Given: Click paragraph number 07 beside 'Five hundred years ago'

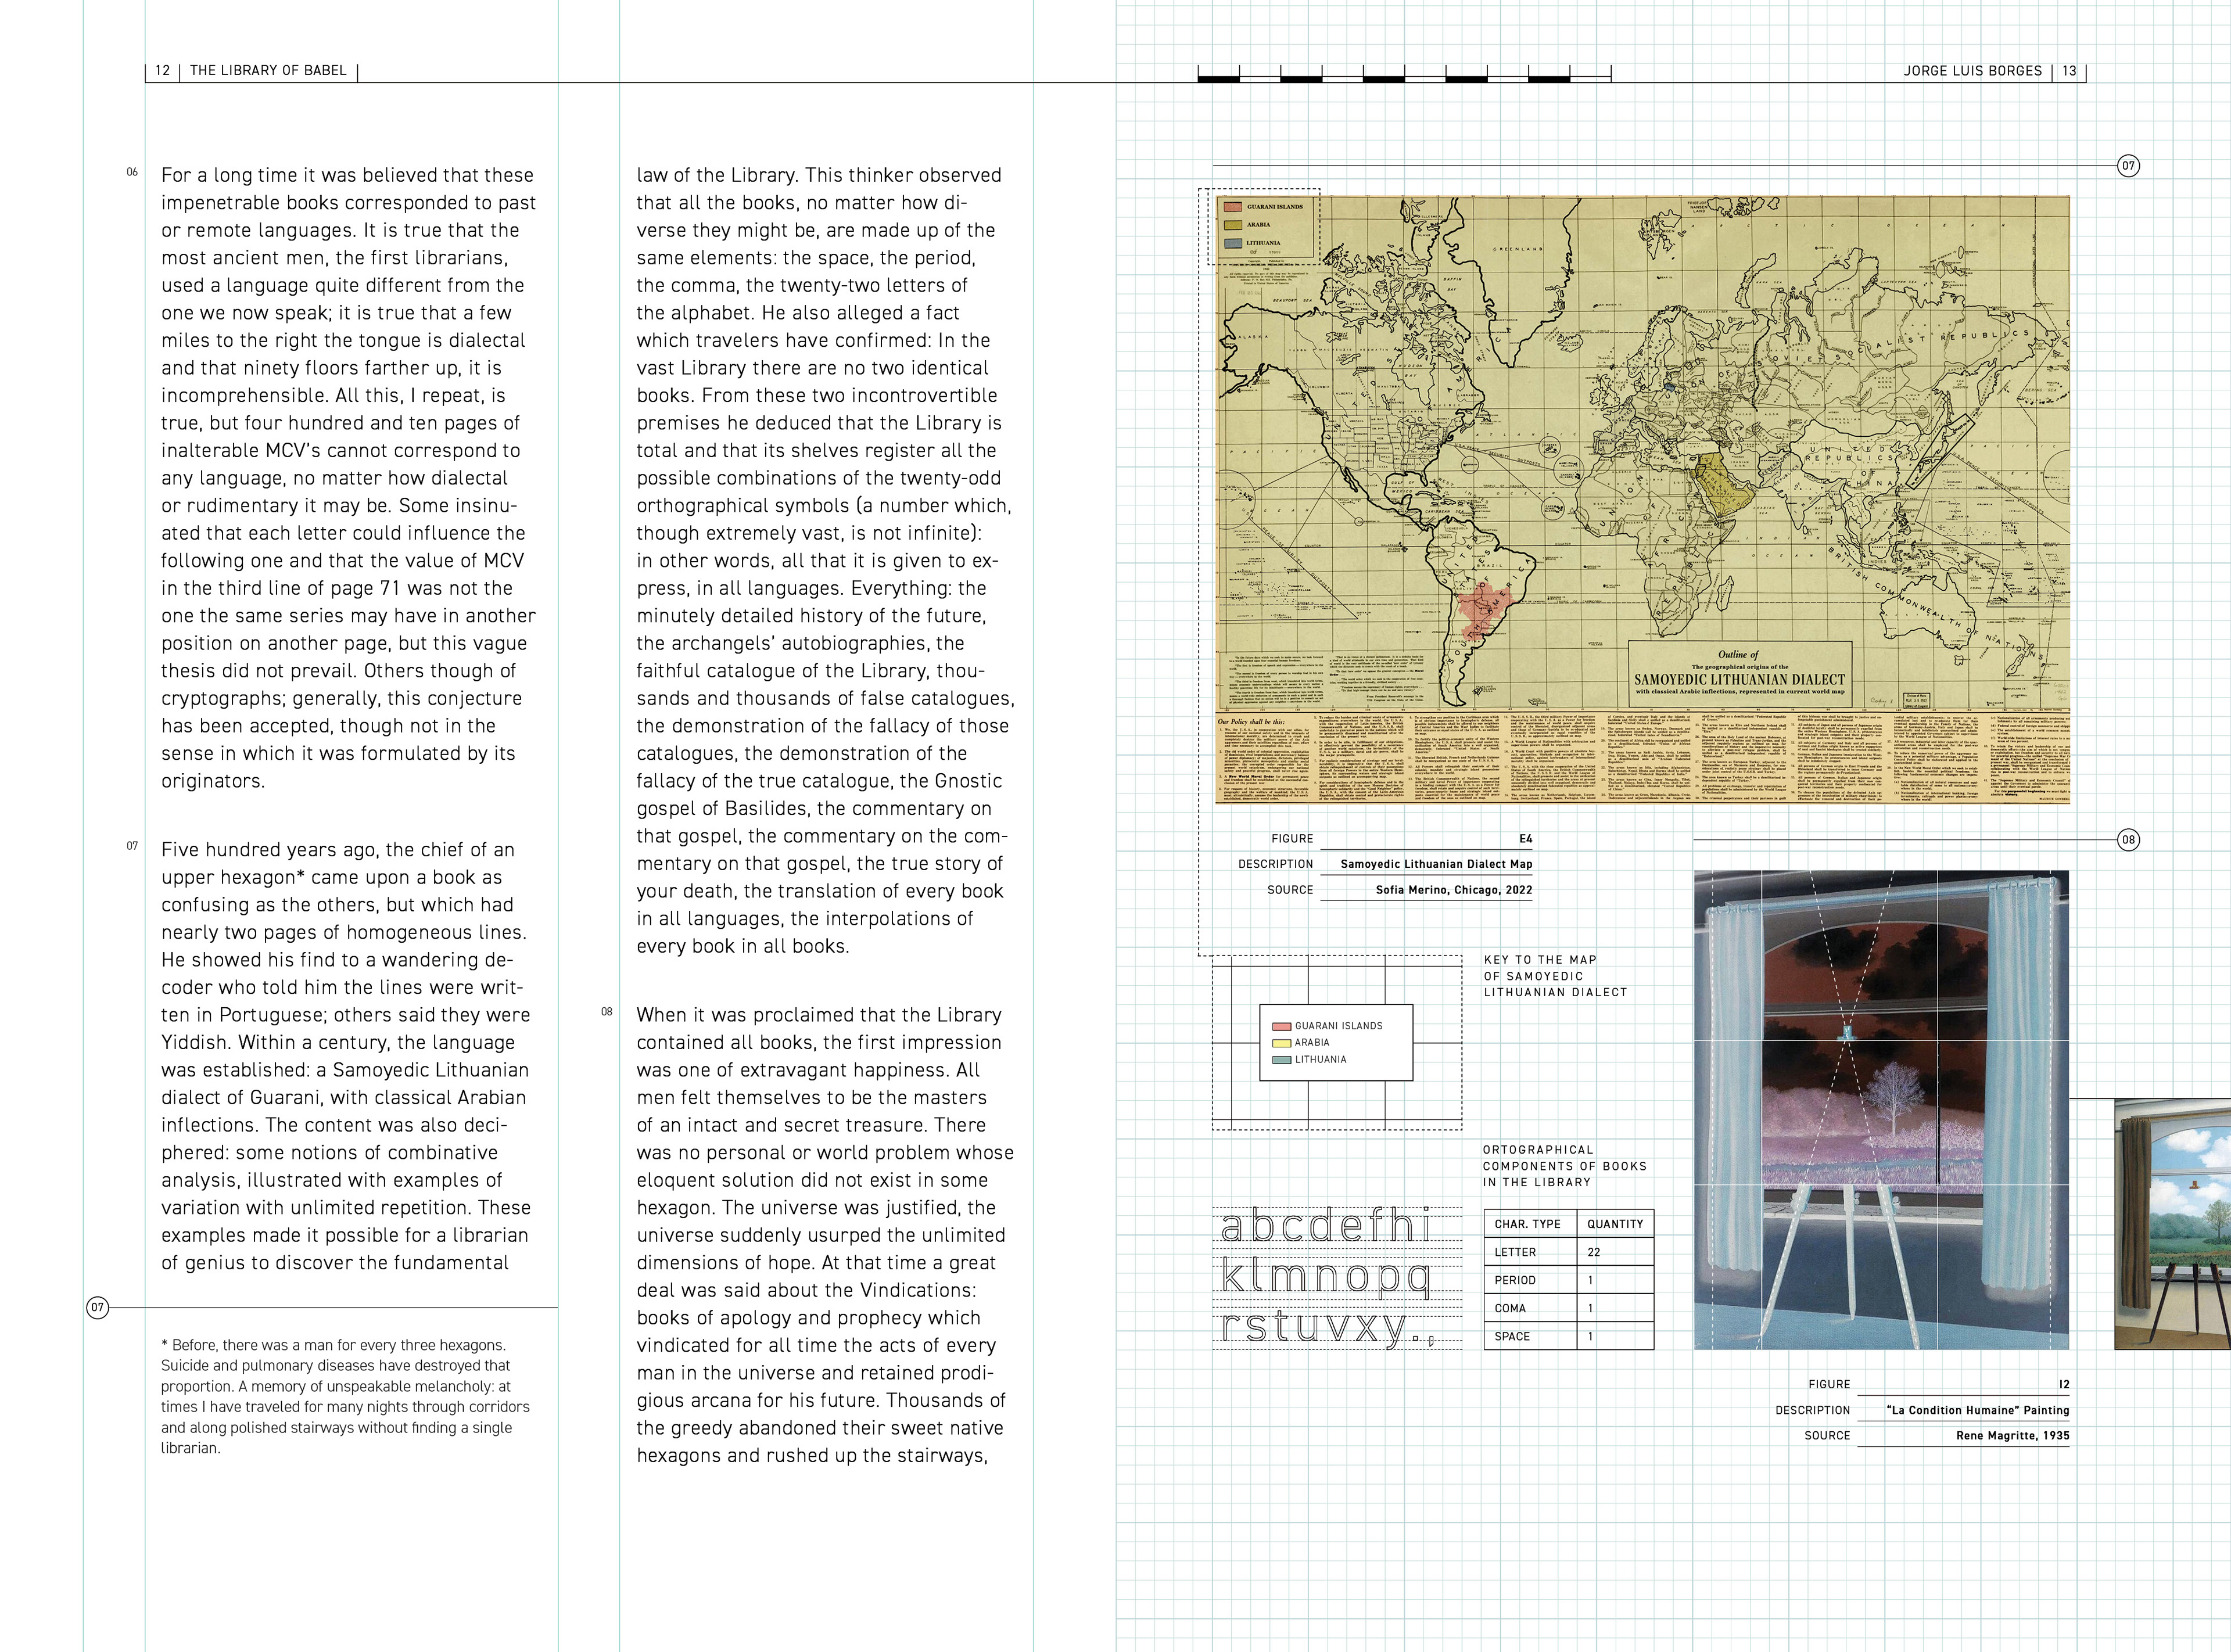Looking at the screenshot, I should [132, 846].
